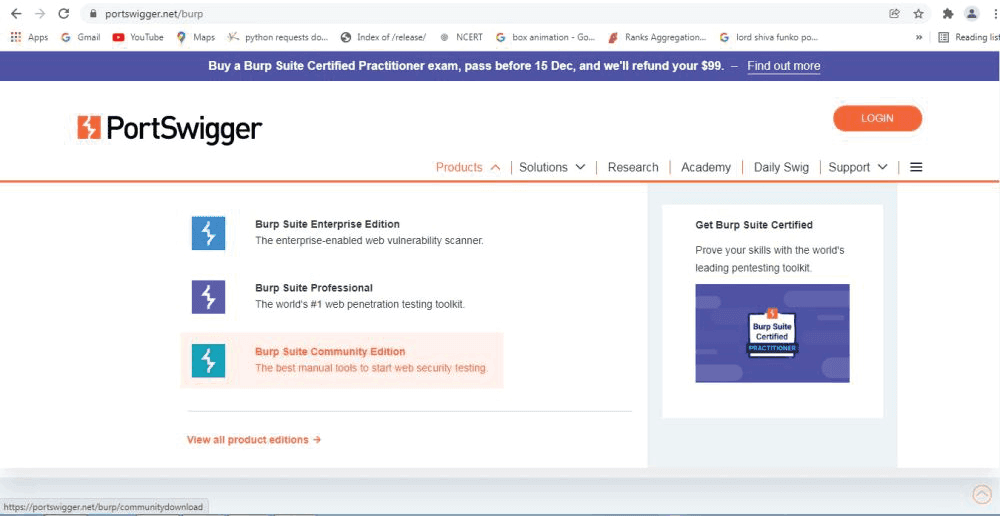Click the PortSwigger logo
Screen dimensions: 1000x516
(170, 128)
